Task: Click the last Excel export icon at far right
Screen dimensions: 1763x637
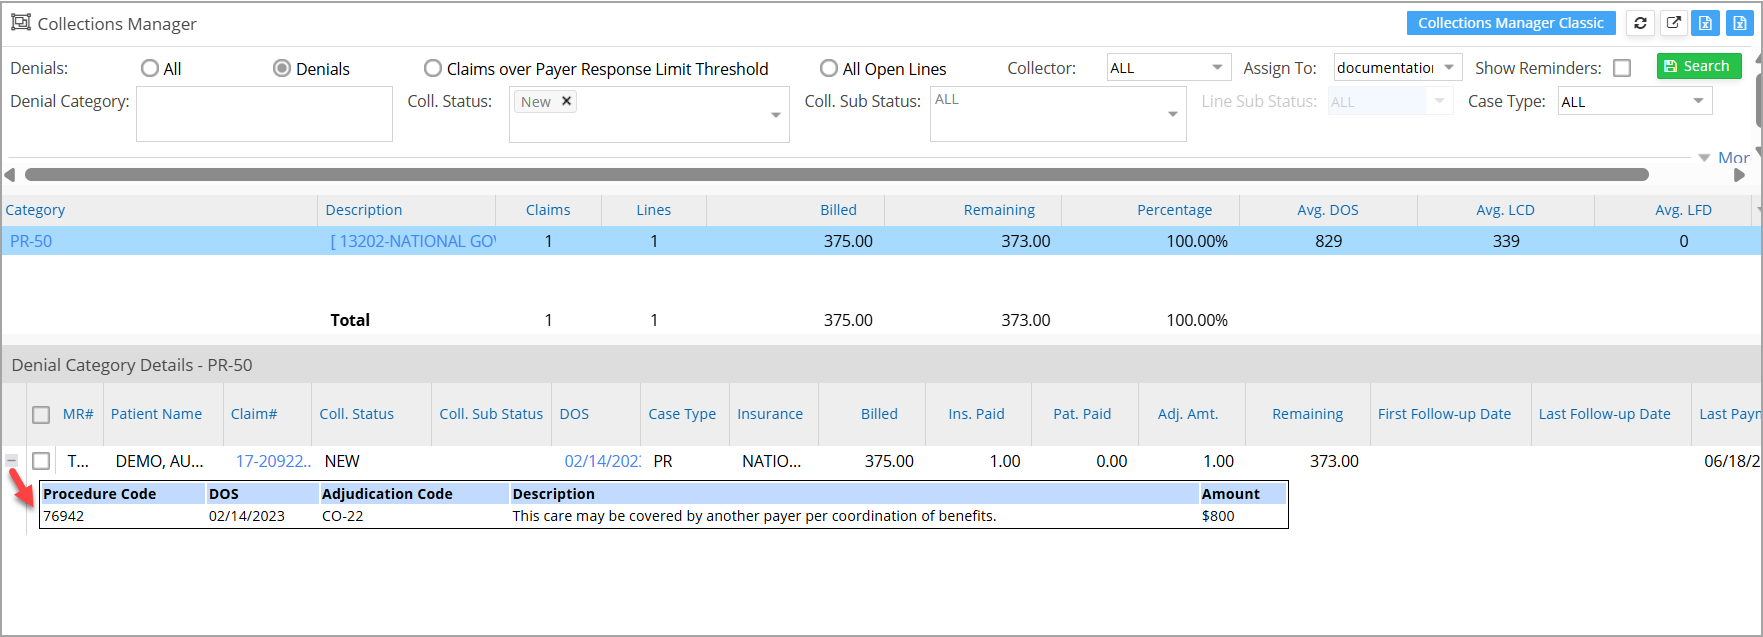Action: tap(1740, 23)
